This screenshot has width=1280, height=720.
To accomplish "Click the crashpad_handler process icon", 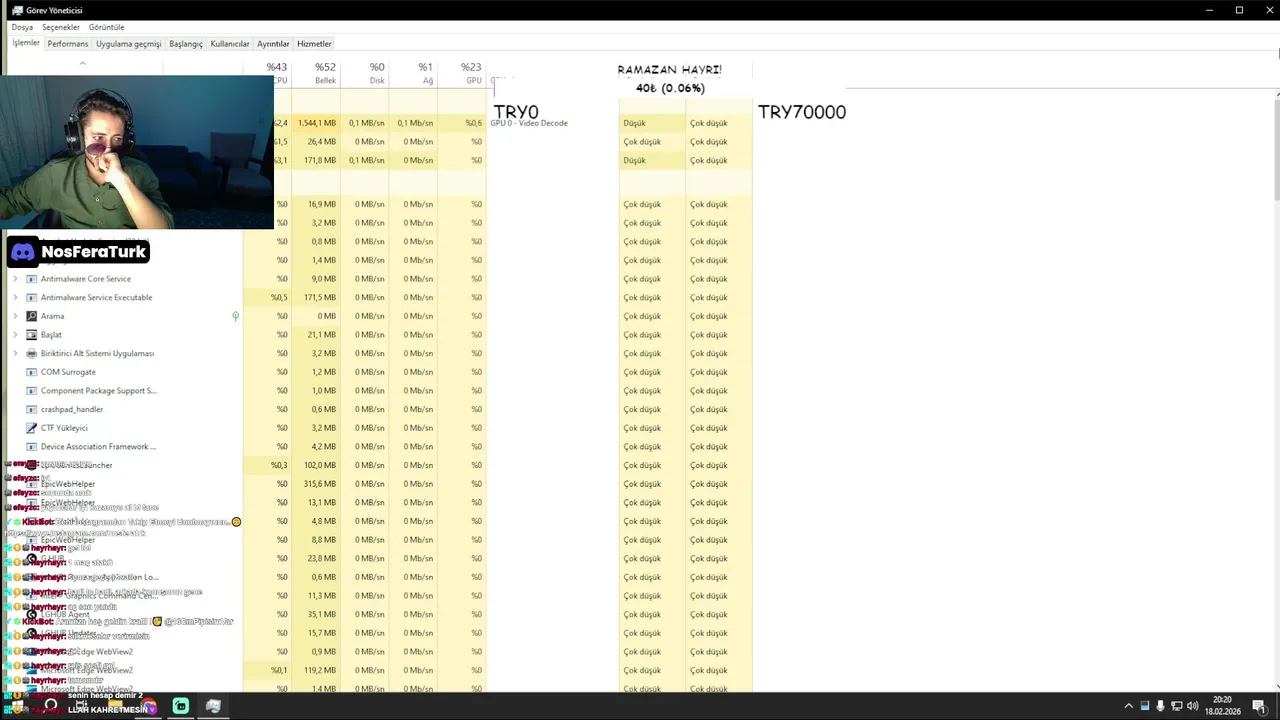I will point(31,410).
